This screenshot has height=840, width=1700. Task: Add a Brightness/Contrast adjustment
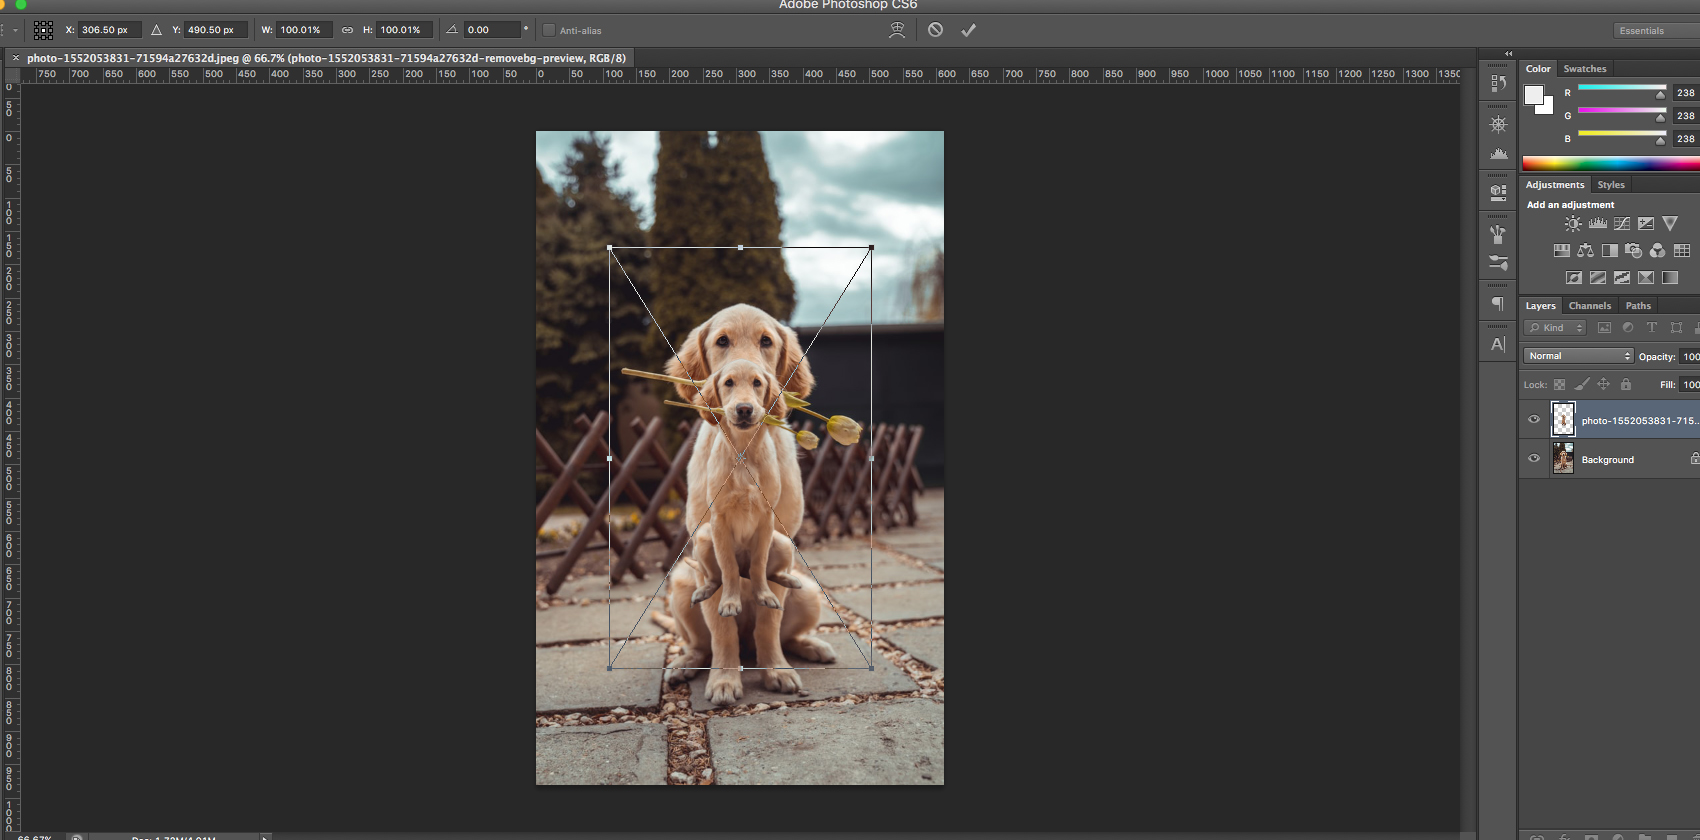(x=1573, y=224)
